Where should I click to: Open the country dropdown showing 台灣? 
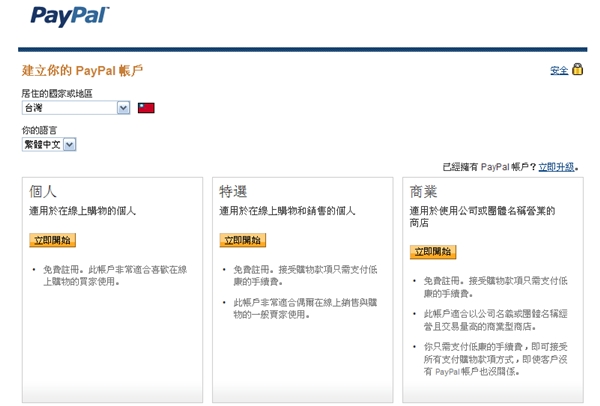pos(76,108)
